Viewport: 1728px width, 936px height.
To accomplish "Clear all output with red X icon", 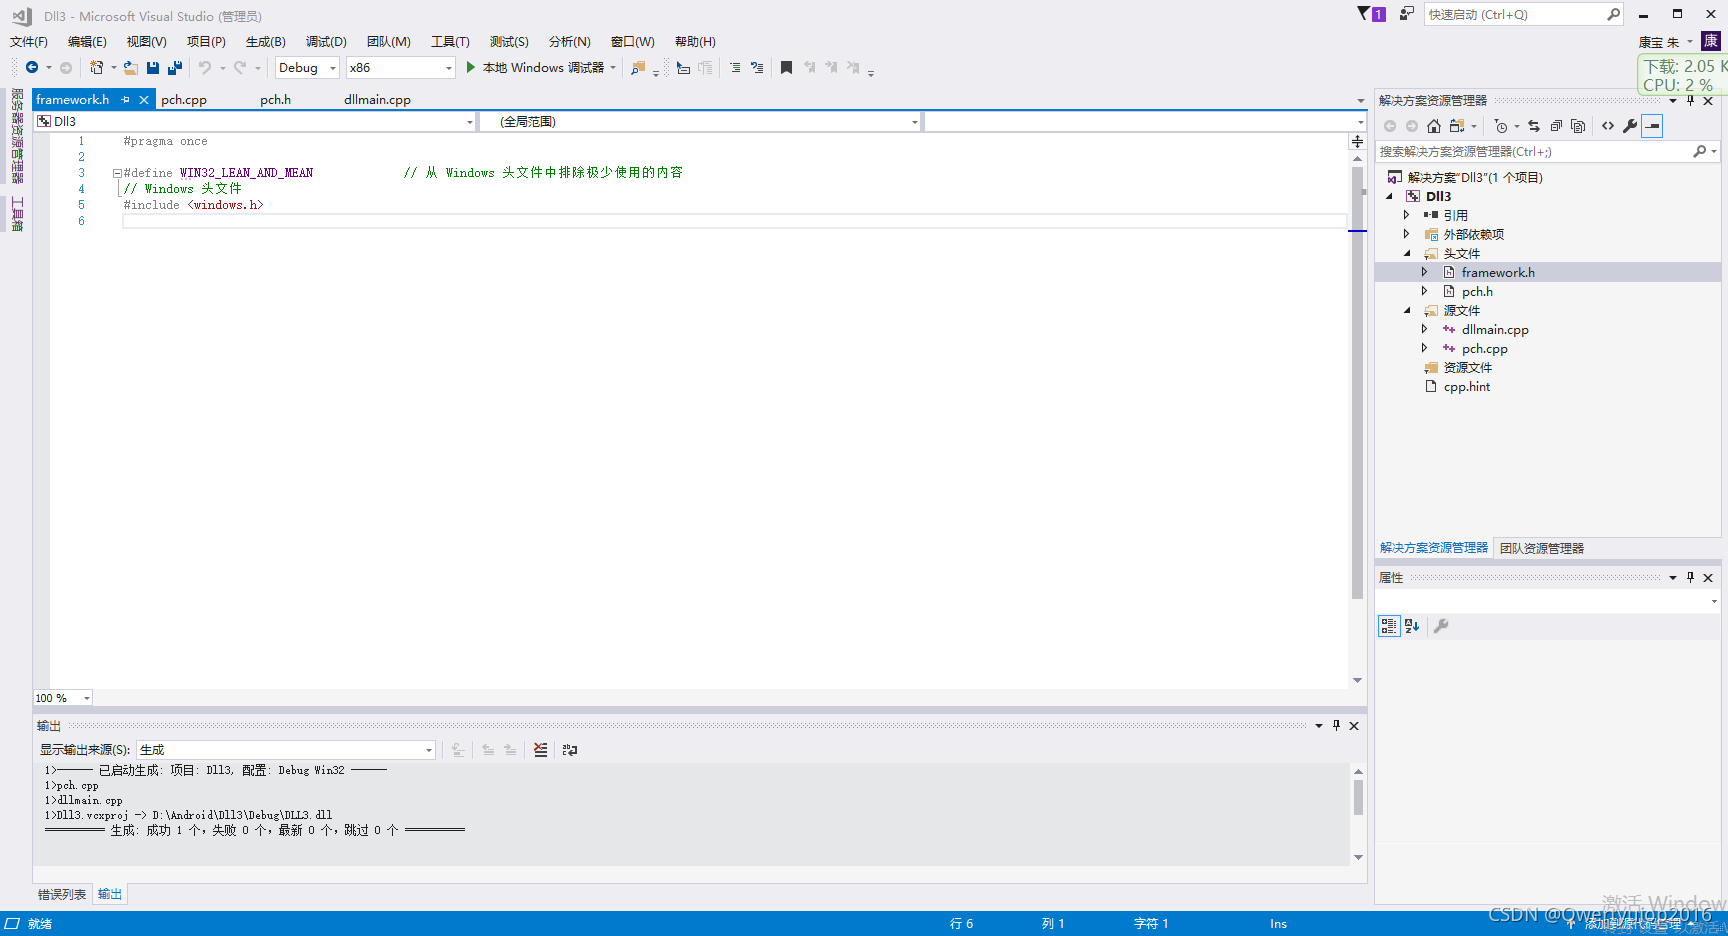I will [540, 749].
